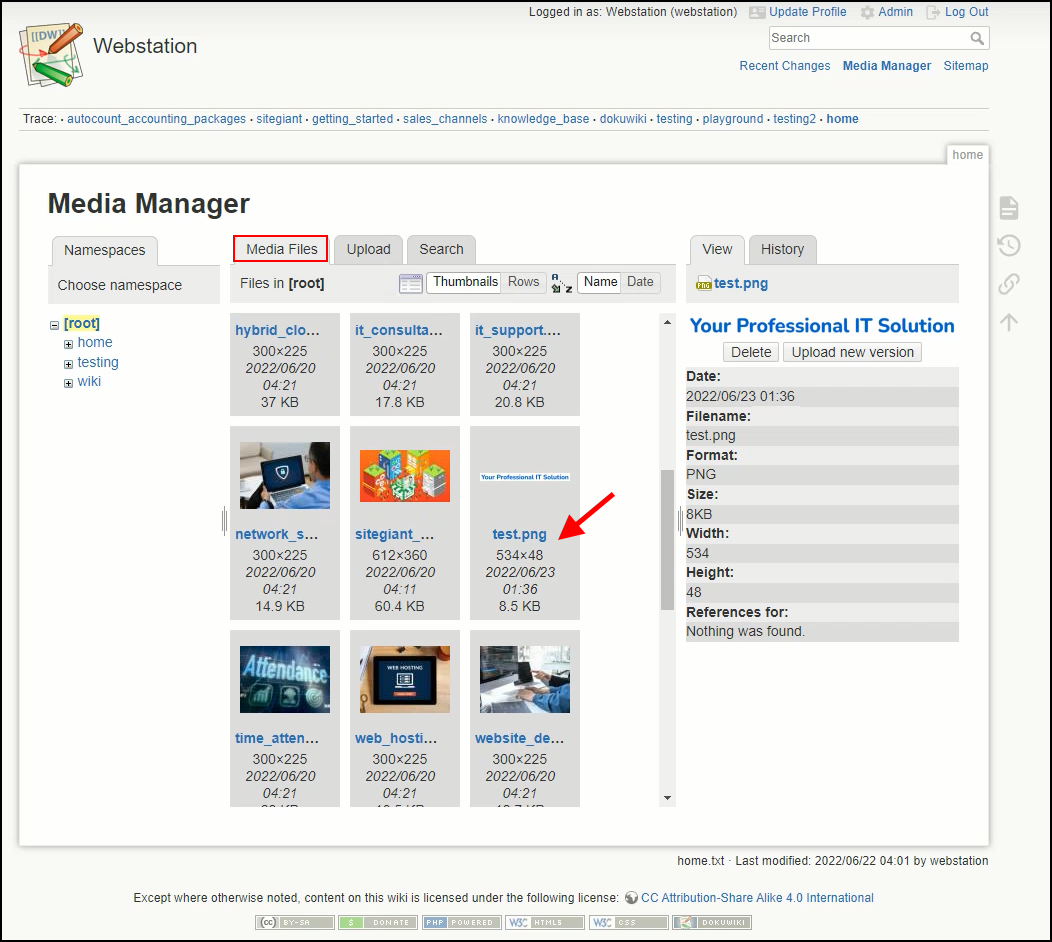Click the CC BY-SA footer badge

(x=295, y=923)
